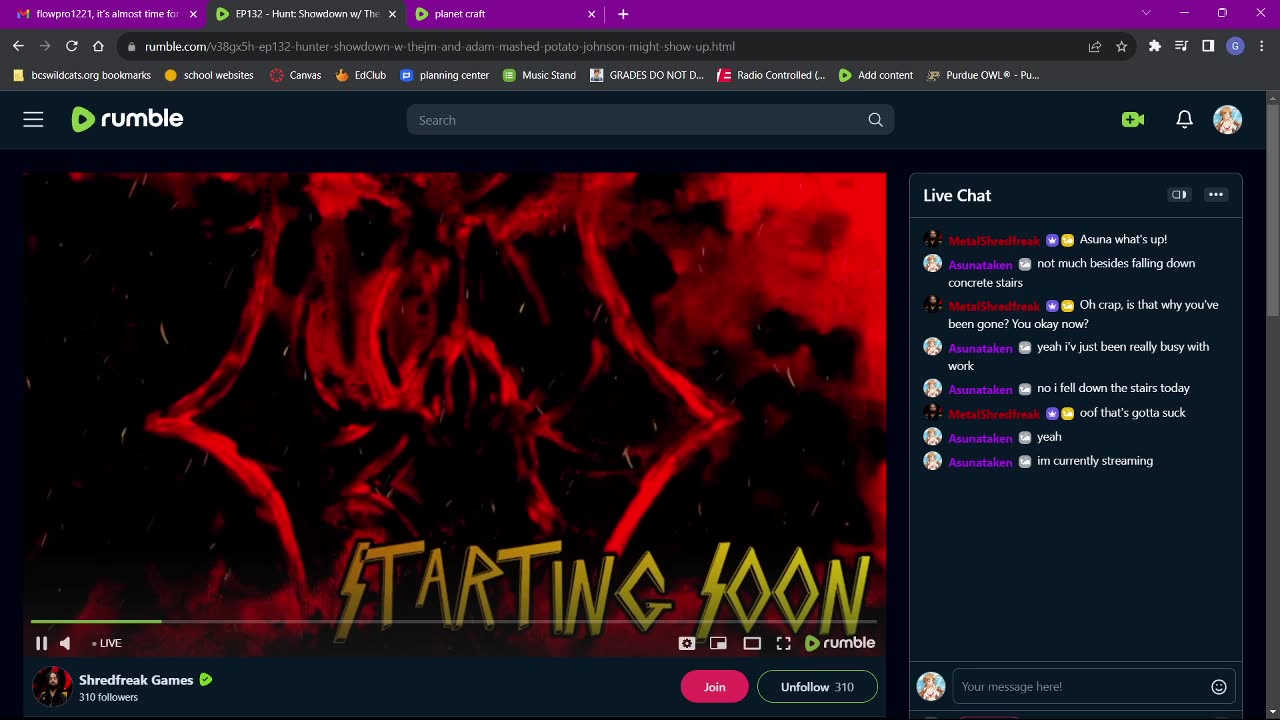The width and height of the screenshot is (1280, 720).
Task: Close the Gmail tab
Action: click(x=193, y=14)
